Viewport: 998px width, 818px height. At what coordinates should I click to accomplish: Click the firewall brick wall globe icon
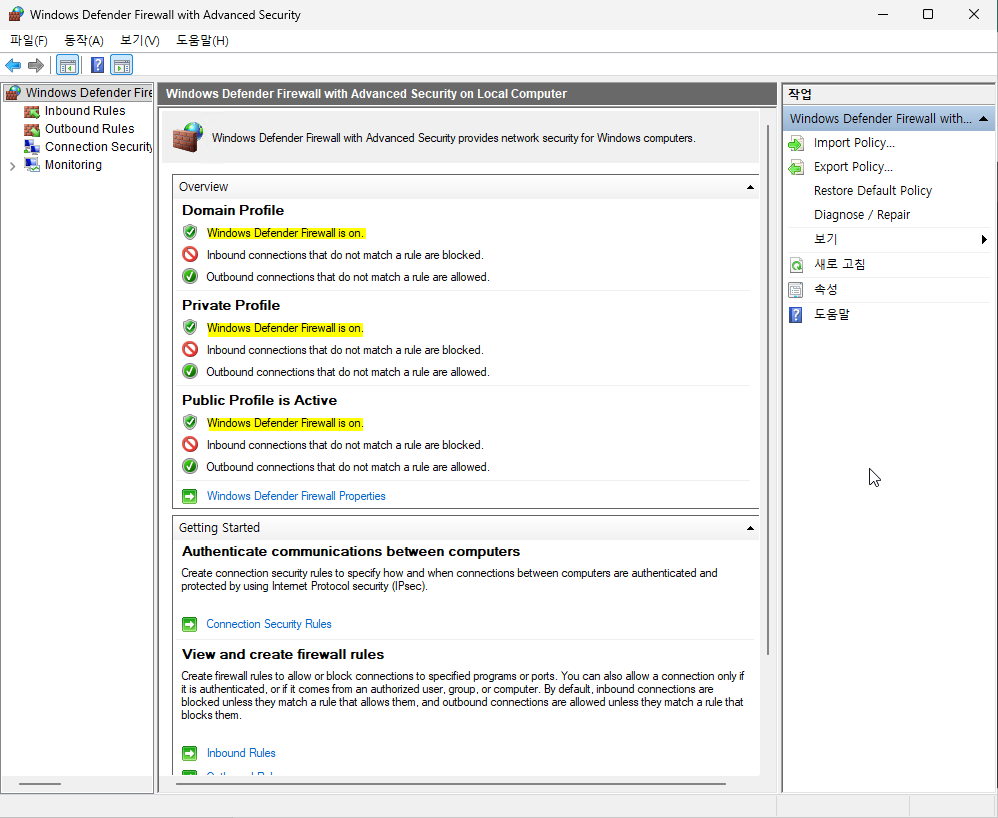coord(188,137)
